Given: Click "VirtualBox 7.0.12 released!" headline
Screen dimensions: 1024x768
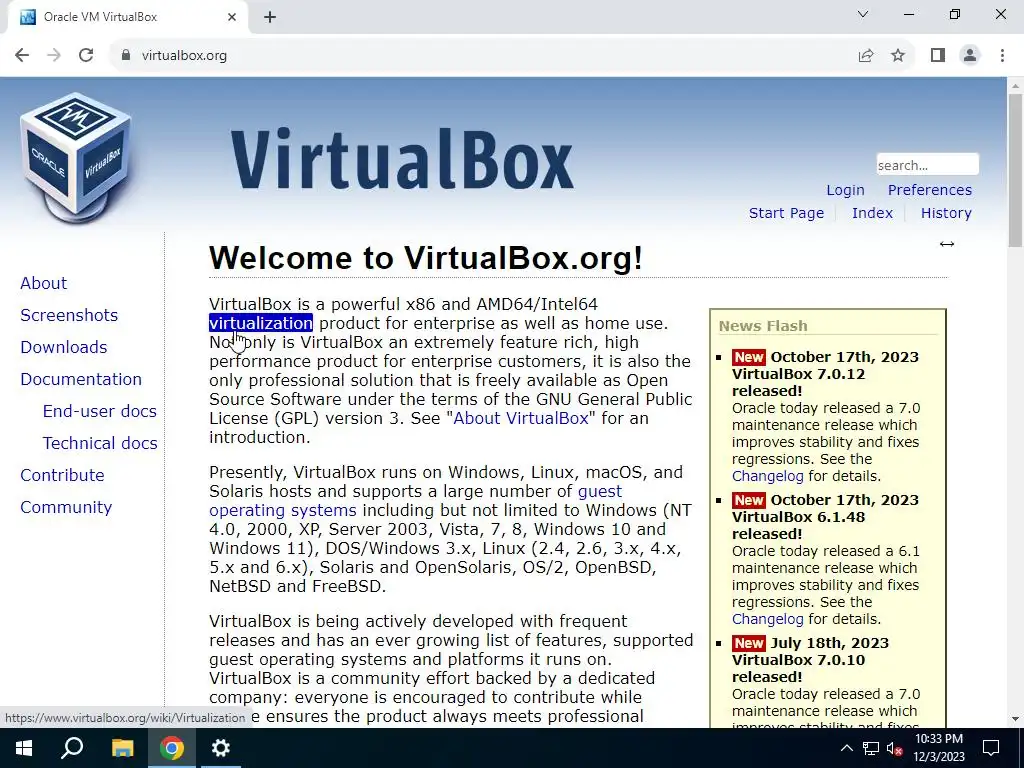Looking at the screenshot, I should (798, 383).
